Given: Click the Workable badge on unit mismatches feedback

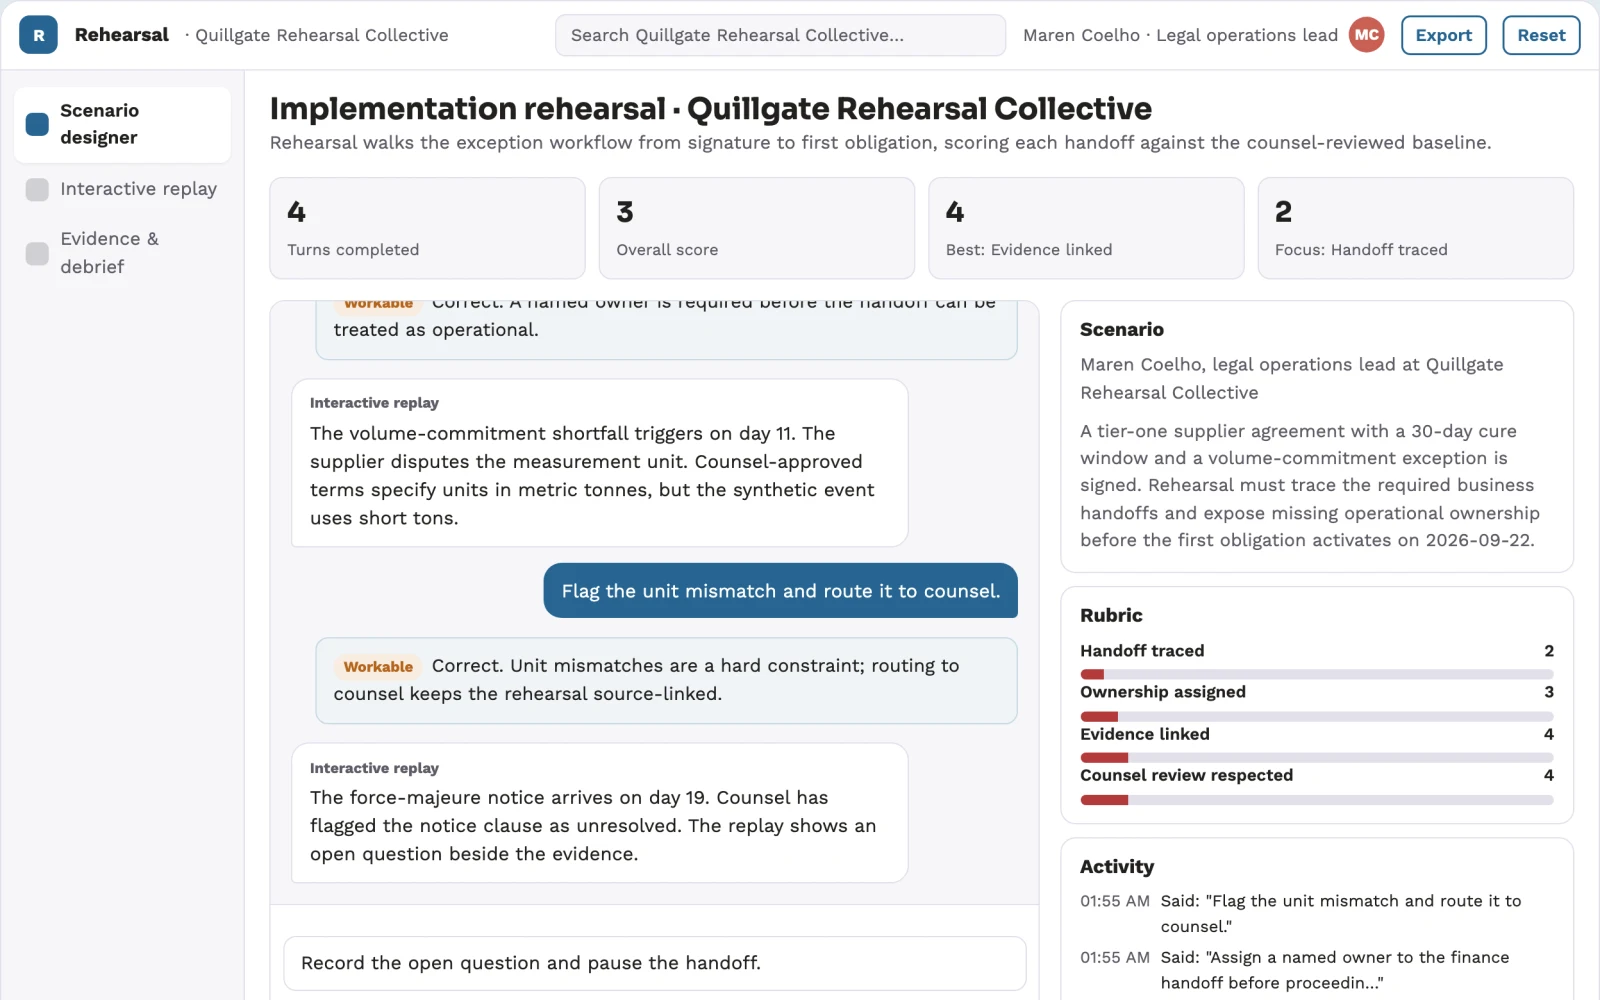Looking at the screenshot, I should point(378,667).
